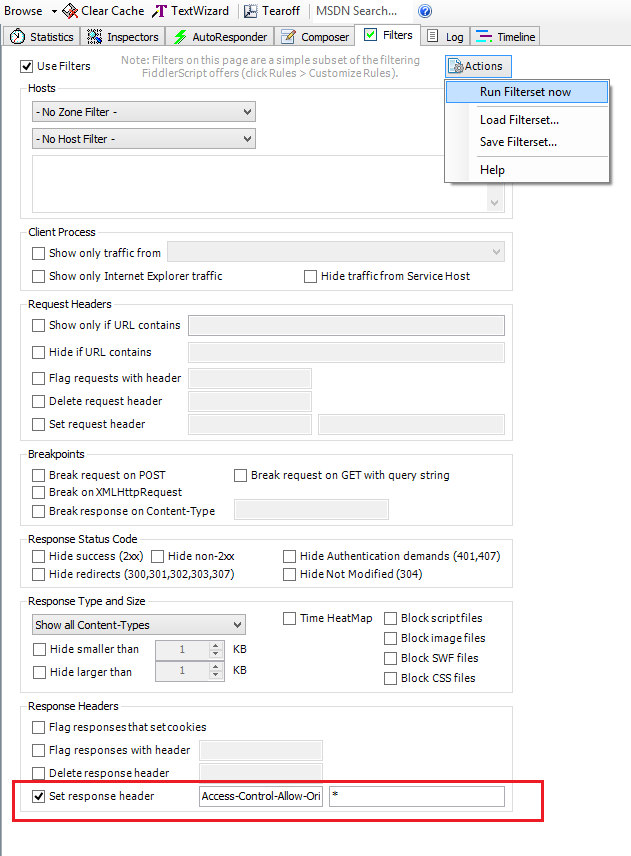Check Hide traffic from Service Host
The width and height of the screenshot is (631, 856).
click(x=310, y=277)
